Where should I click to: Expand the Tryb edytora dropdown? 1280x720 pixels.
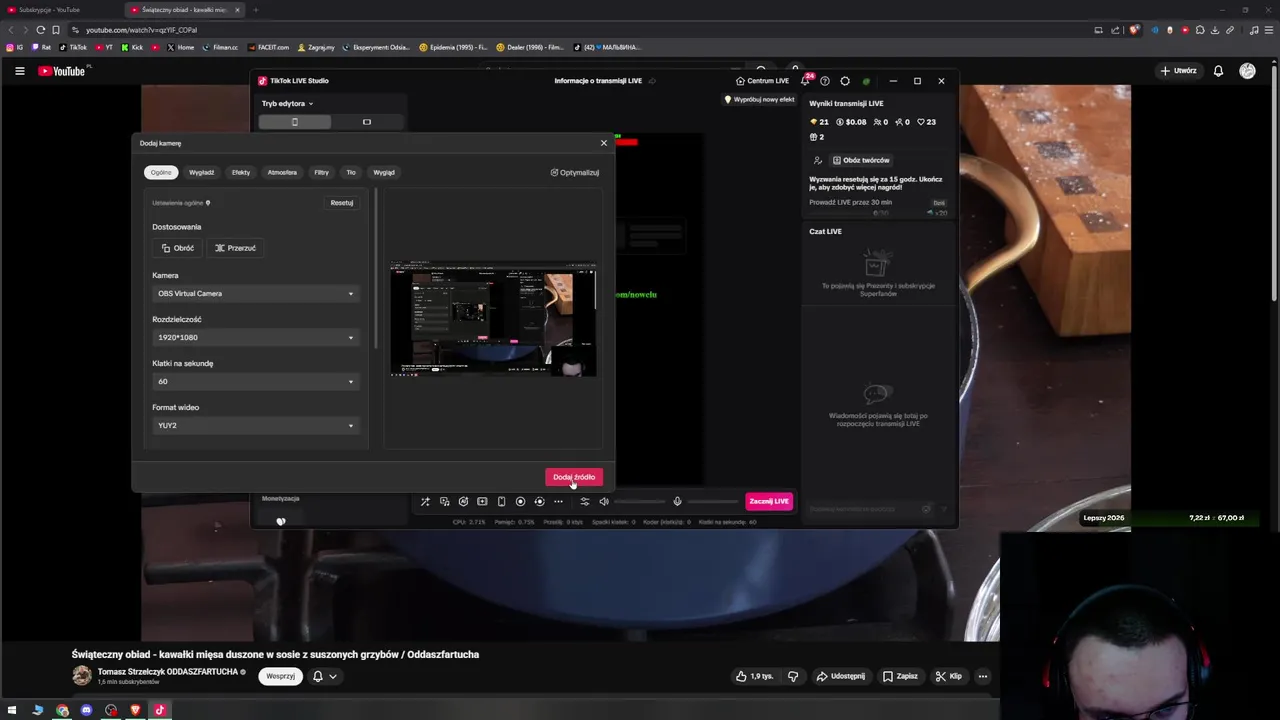287,103
